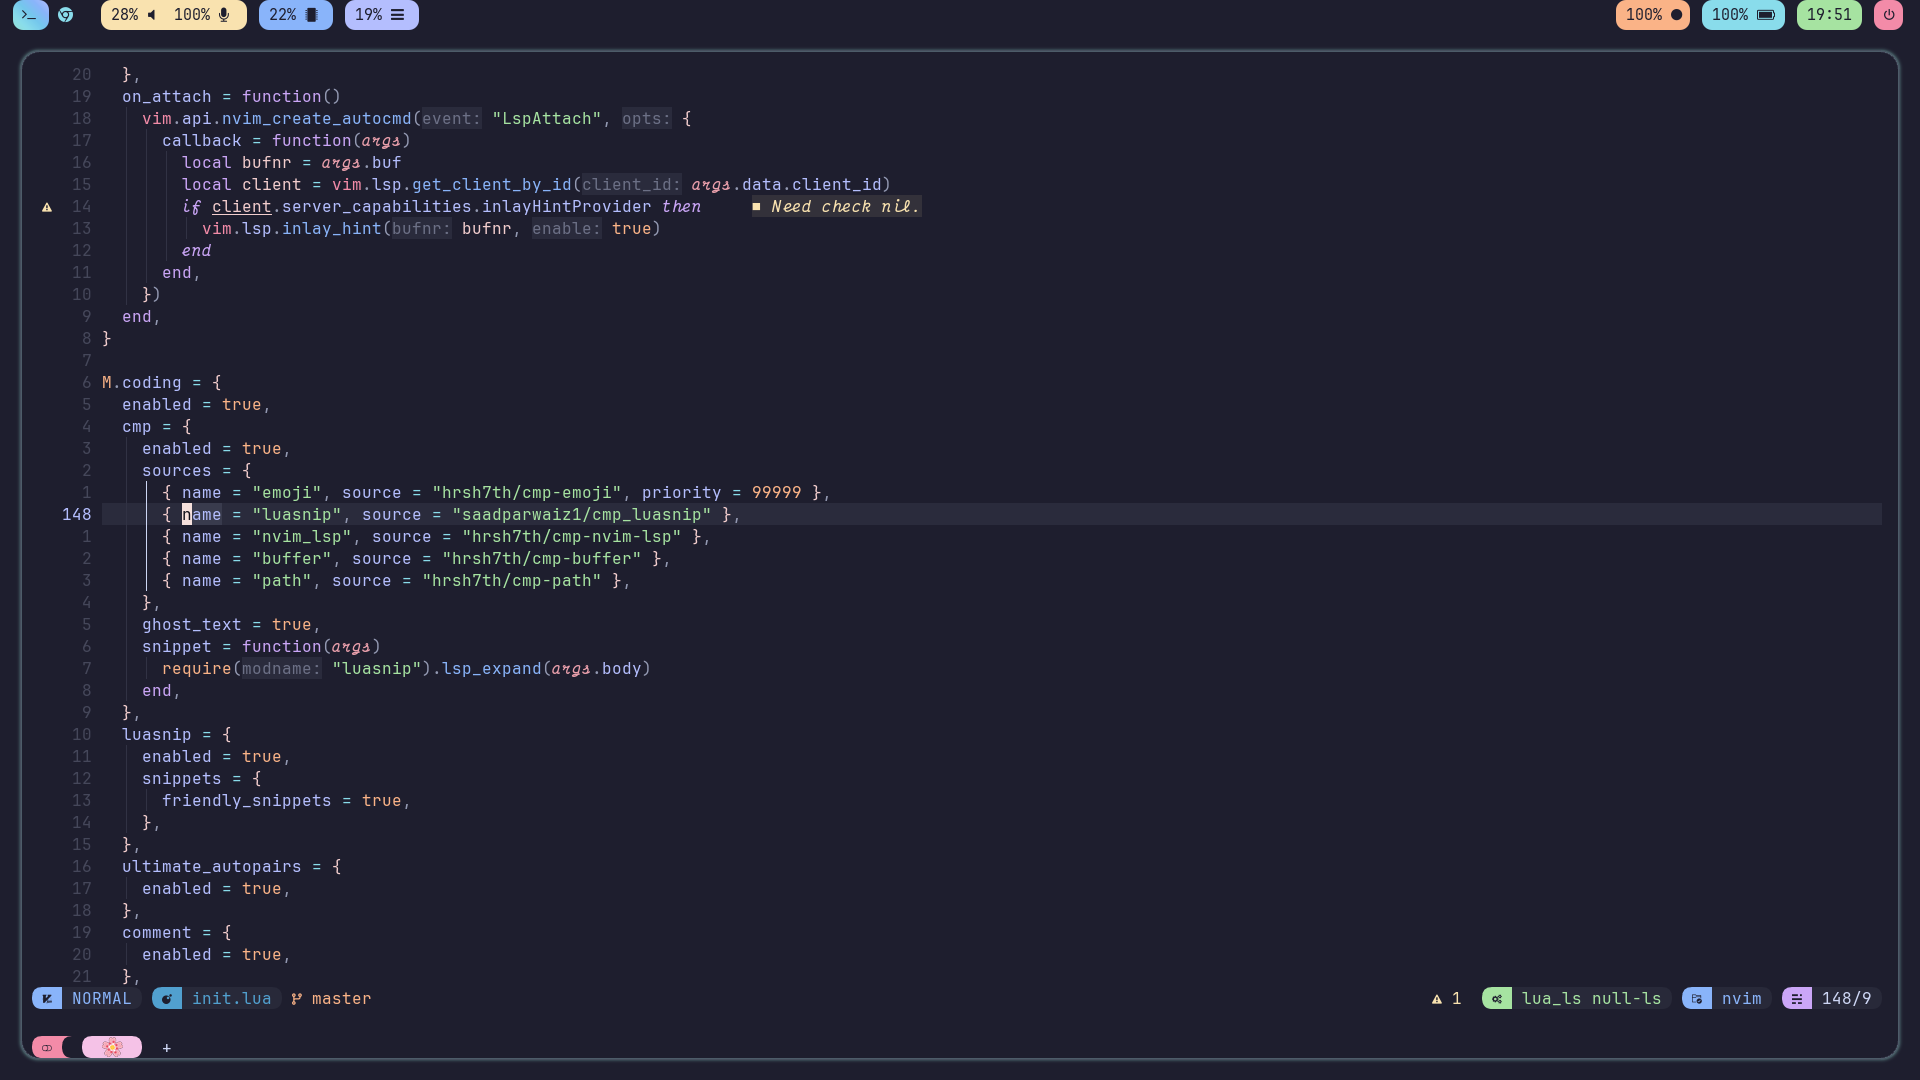Click the memory icon beside 19%
The image size is (1920, 1080).
[398, 14]
